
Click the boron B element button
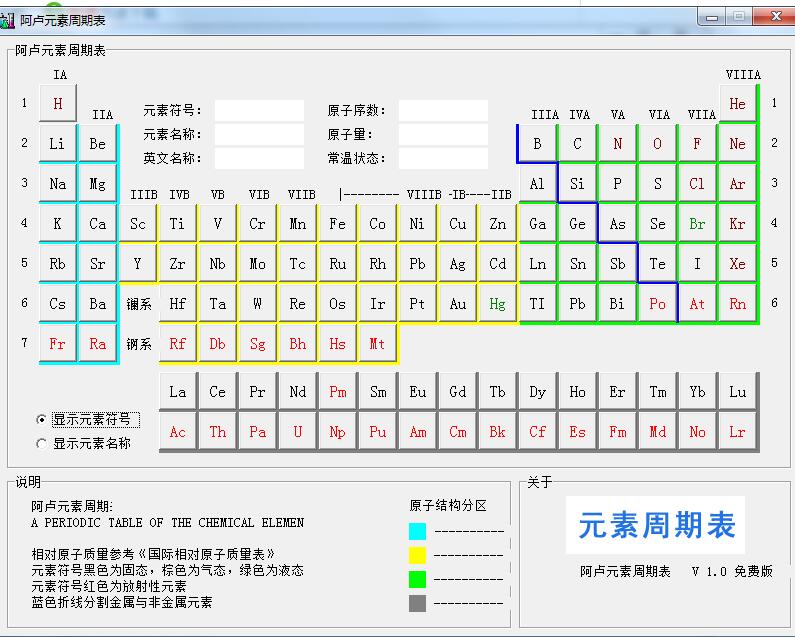[537, 144]
